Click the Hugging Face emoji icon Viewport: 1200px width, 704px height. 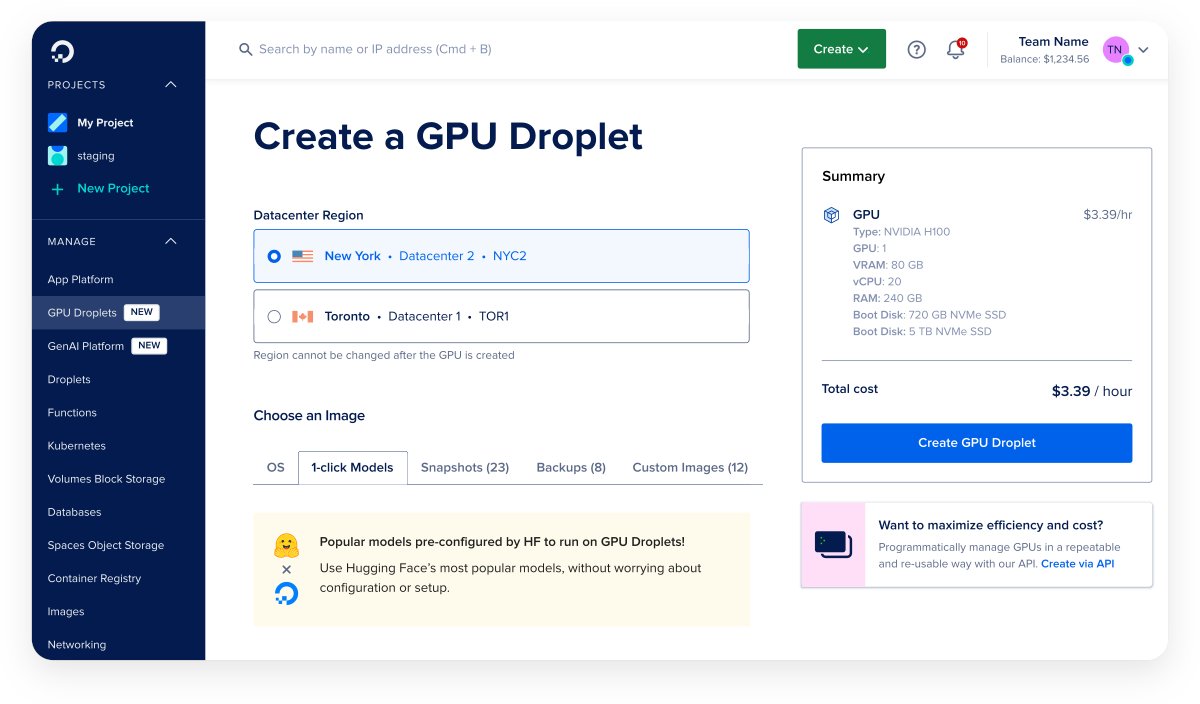point(286,546)
